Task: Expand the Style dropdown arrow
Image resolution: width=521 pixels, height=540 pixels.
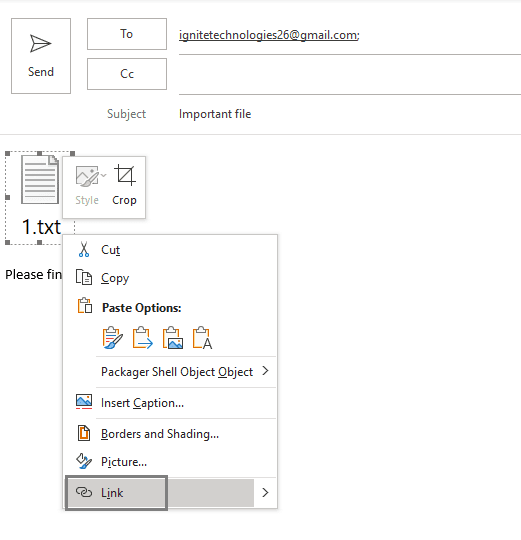Action: tap(104, 176)
